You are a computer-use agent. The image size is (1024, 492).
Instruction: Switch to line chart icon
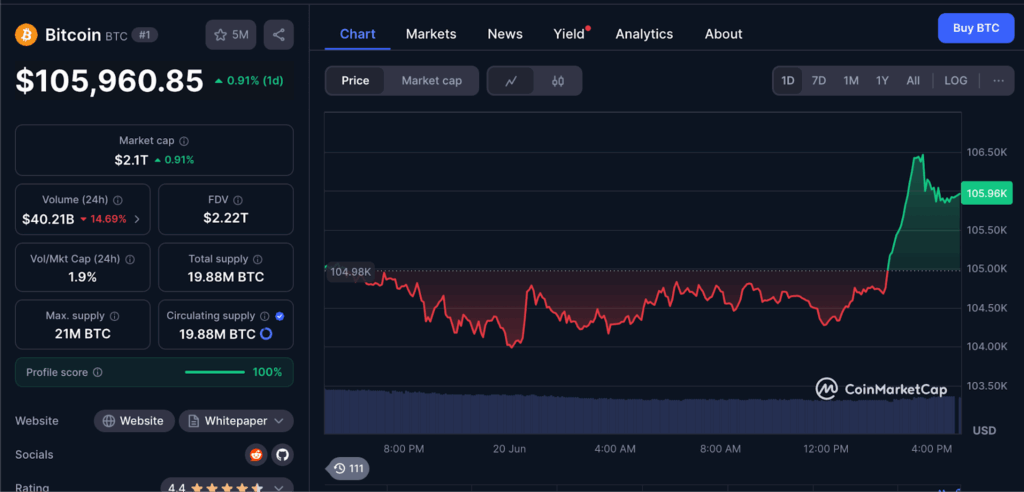tap(511, 81)
